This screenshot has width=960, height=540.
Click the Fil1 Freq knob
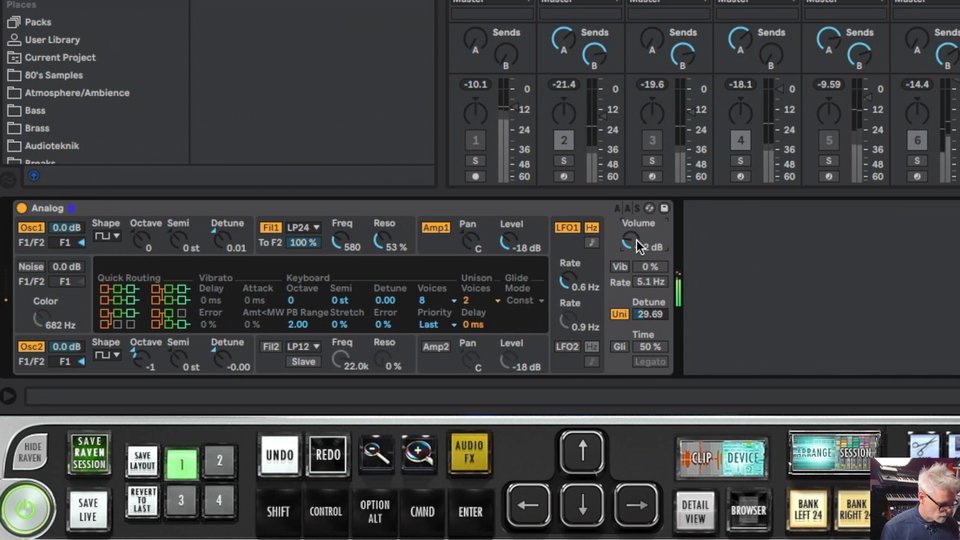(x=339, y=242)
